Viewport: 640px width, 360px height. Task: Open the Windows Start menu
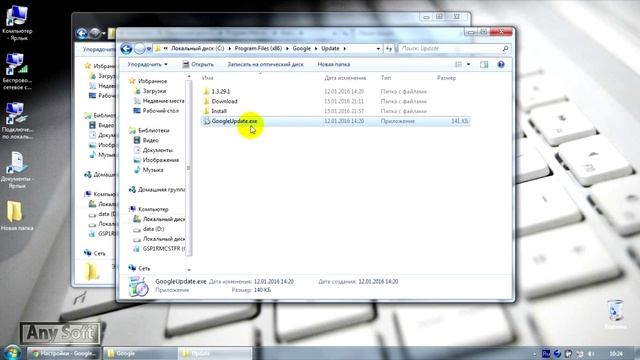click(12, 353)
